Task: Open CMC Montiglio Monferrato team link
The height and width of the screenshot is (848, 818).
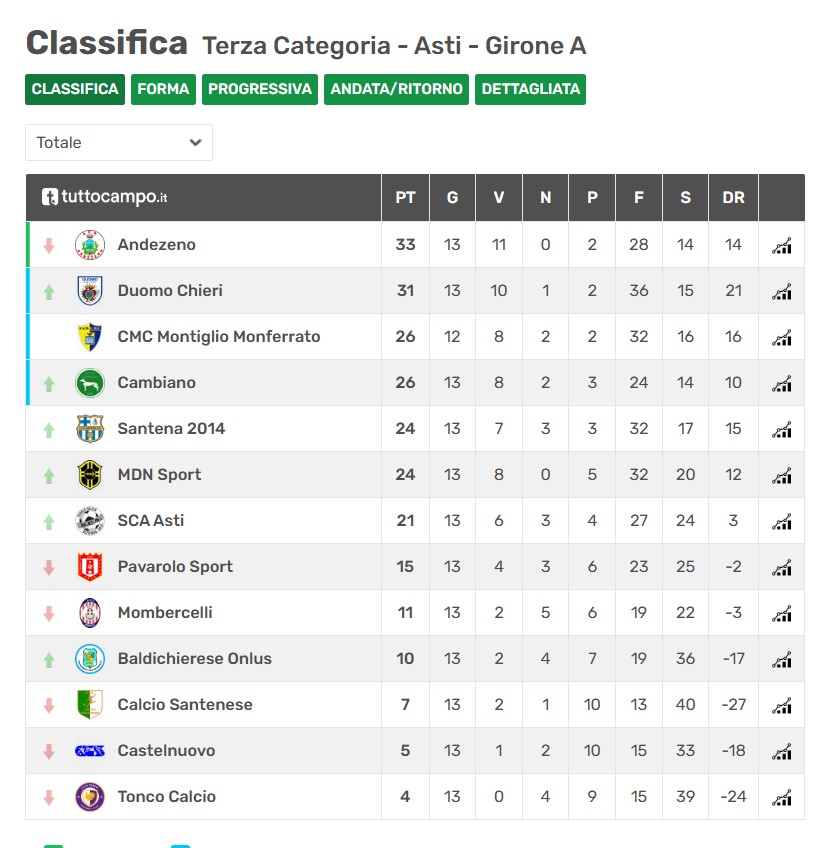Action: (x=219, y=337)
